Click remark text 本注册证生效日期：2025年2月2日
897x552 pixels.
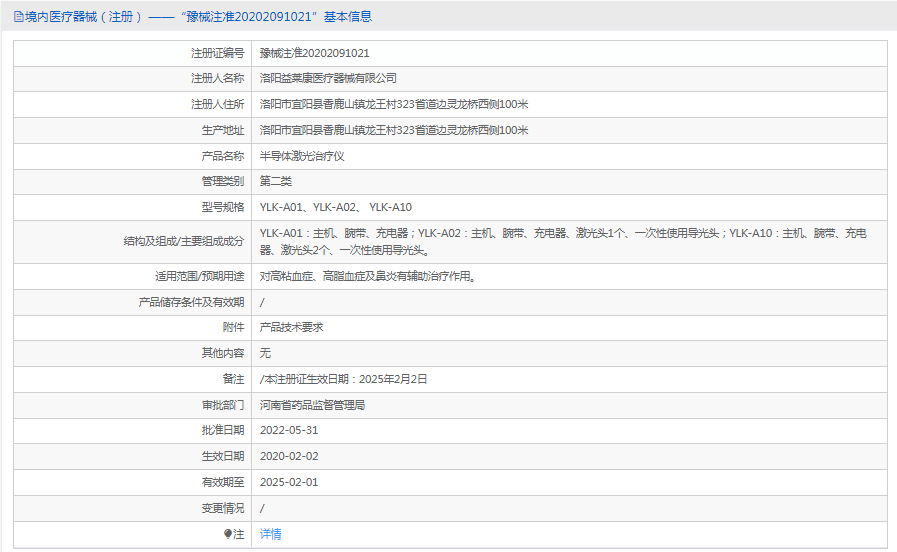pos(346,379)
